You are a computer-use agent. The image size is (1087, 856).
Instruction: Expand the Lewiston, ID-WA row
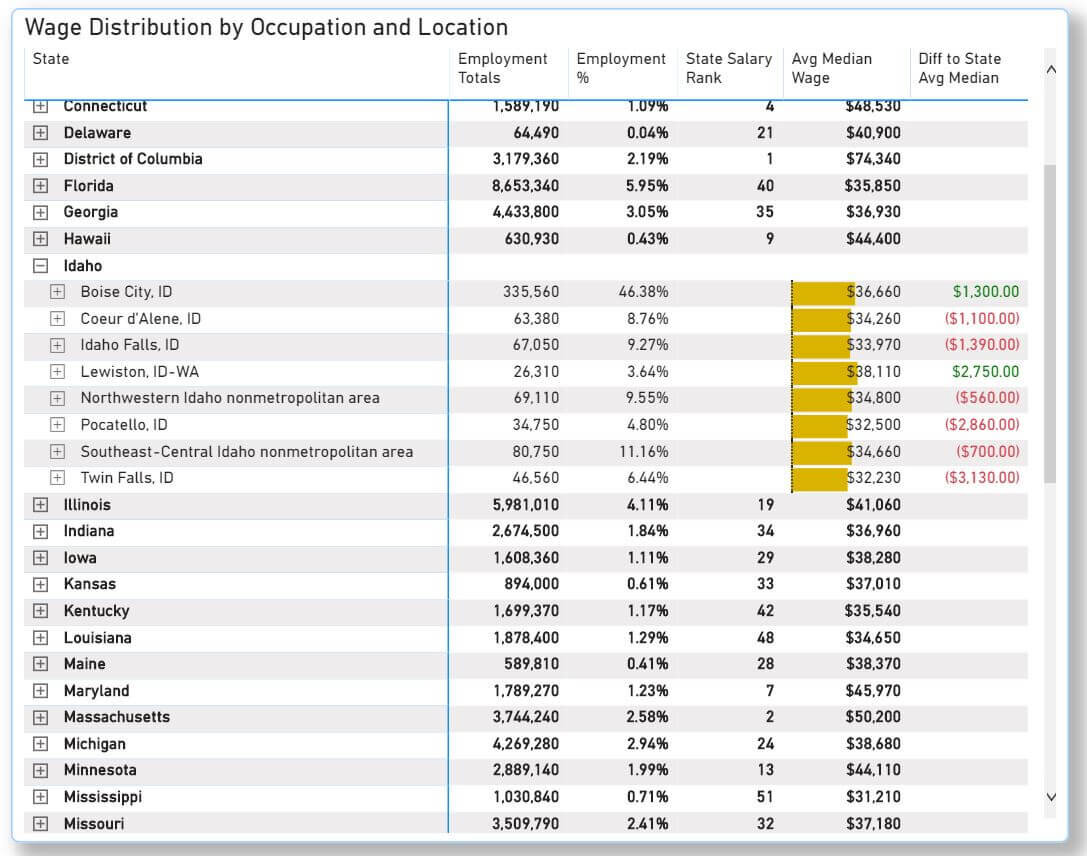coord(58,372)
